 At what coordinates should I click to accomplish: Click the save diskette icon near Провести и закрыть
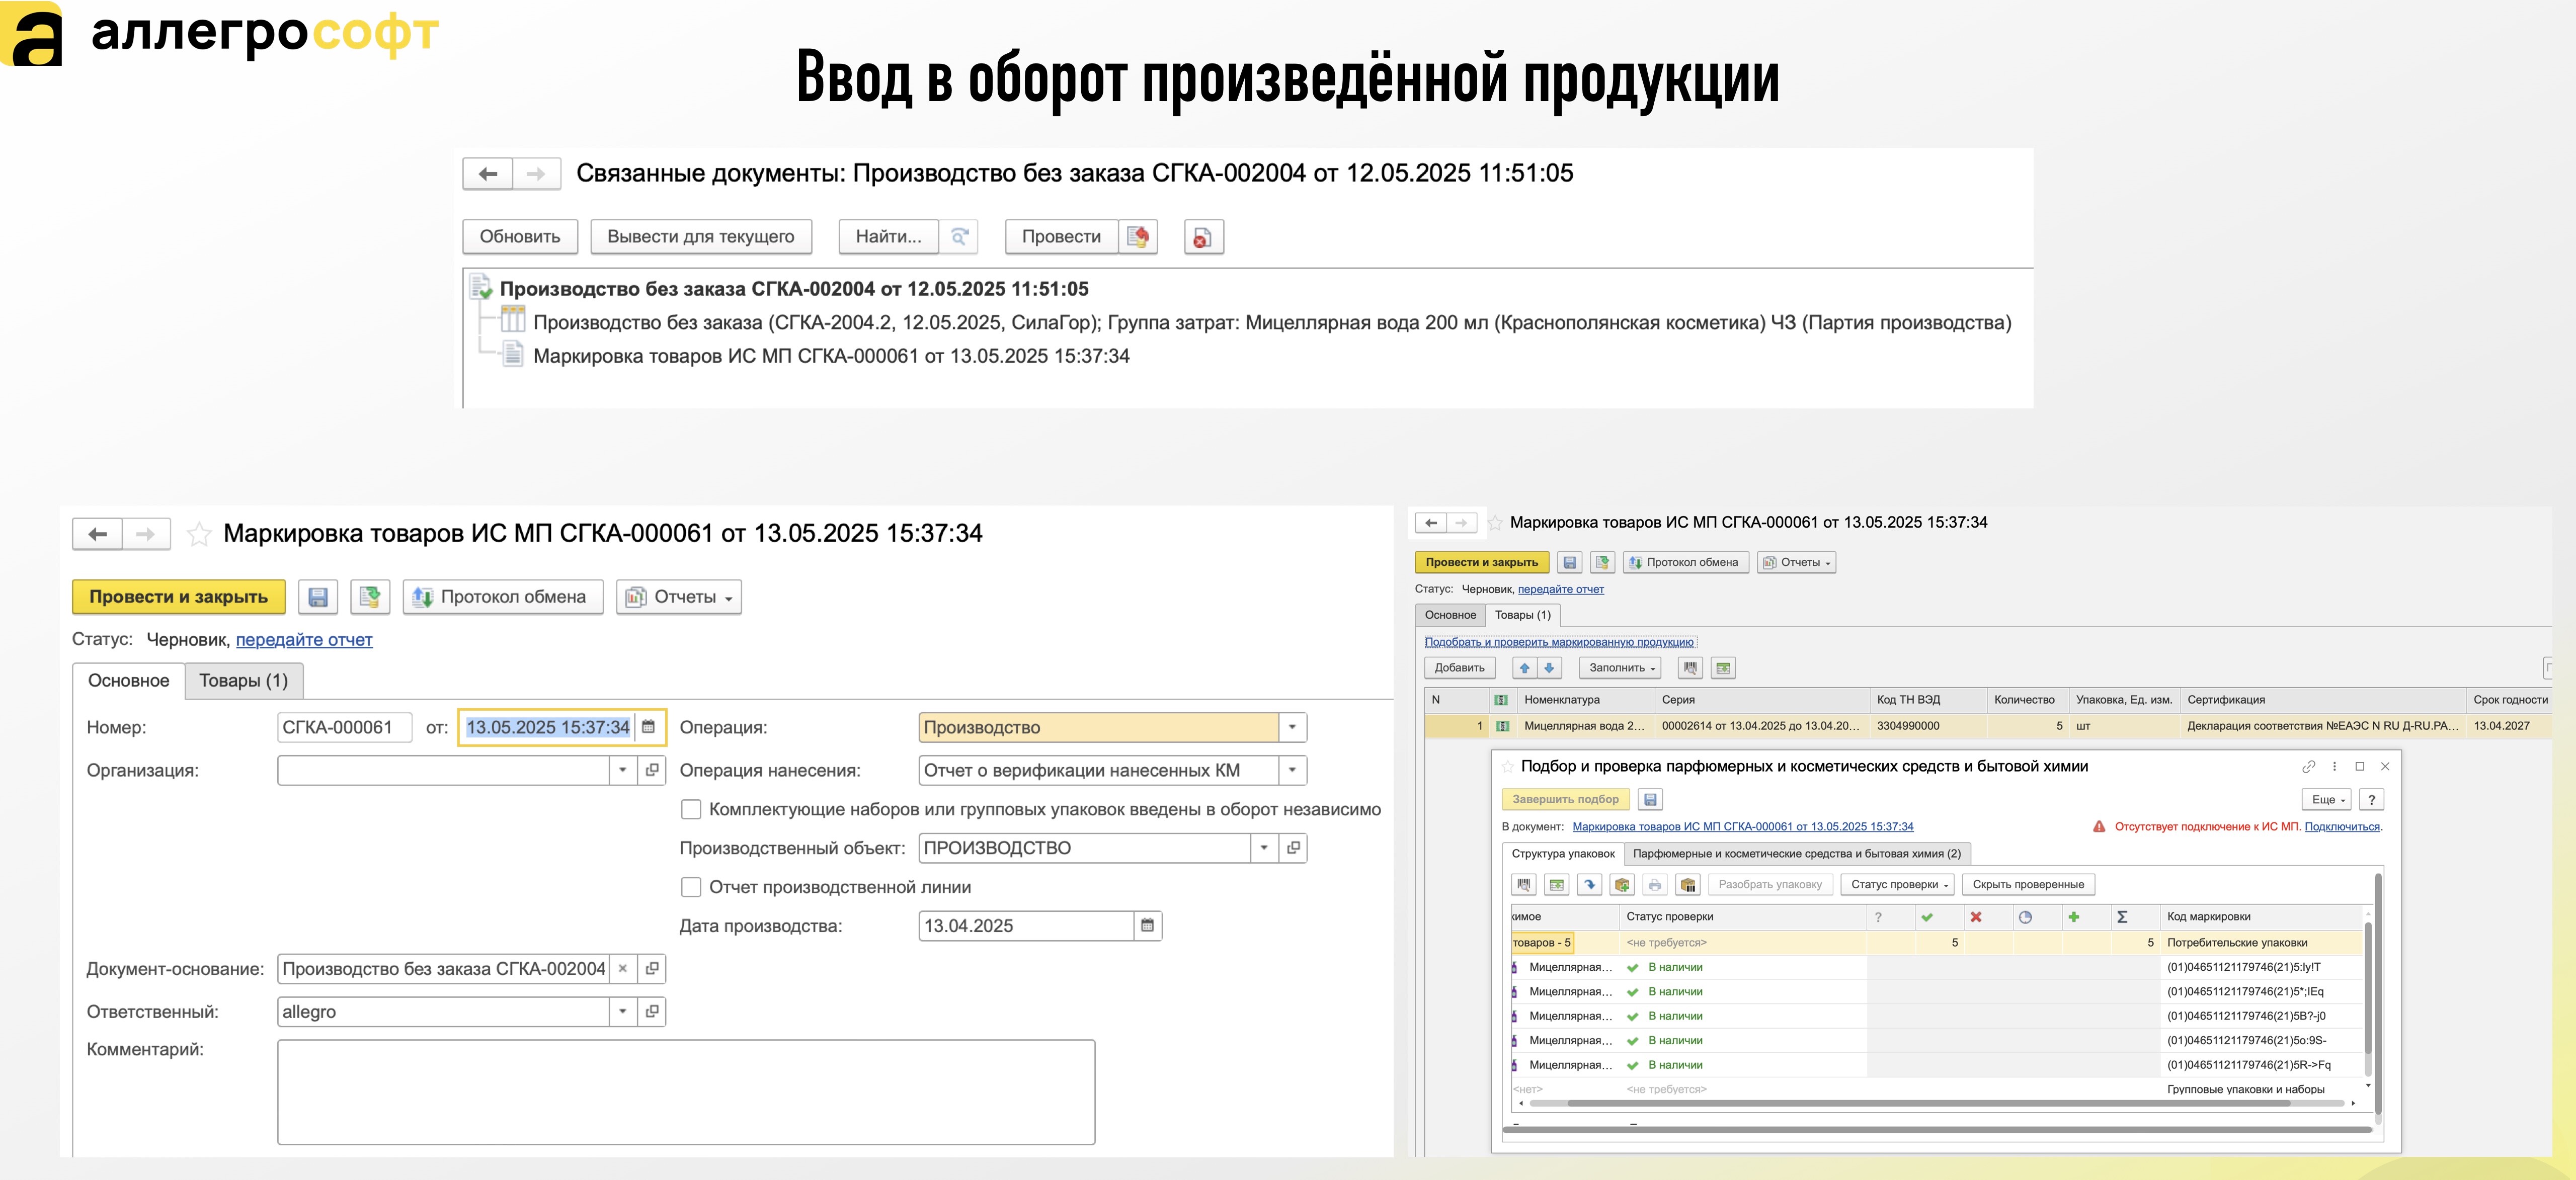click(x=318, y=597)
